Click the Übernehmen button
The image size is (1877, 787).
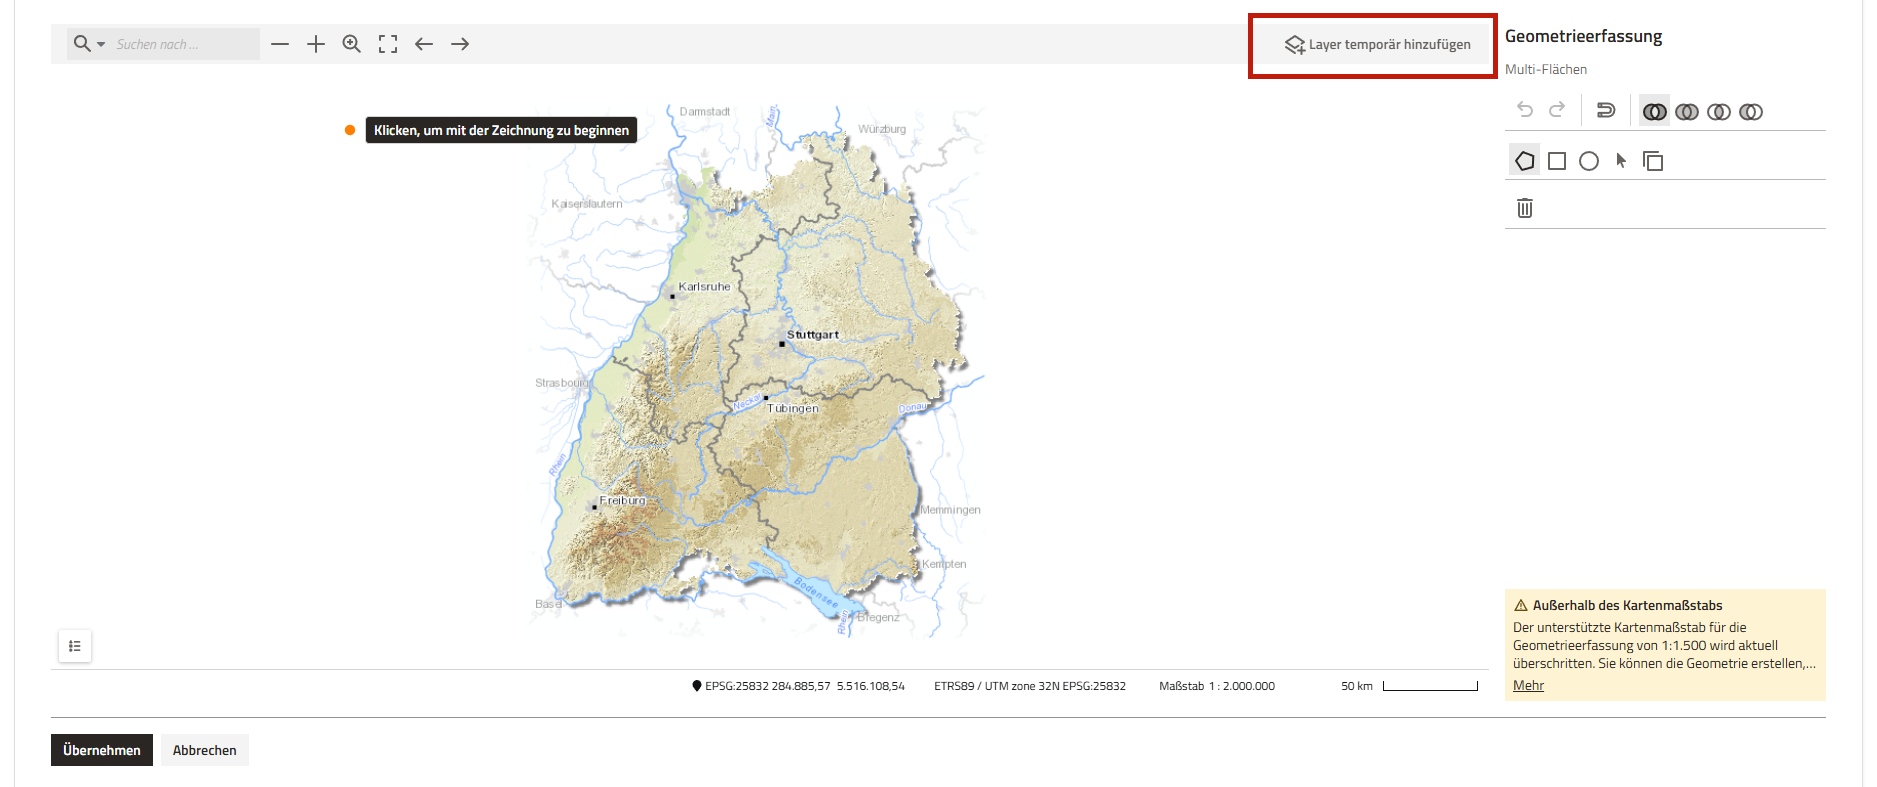(102, 750)
